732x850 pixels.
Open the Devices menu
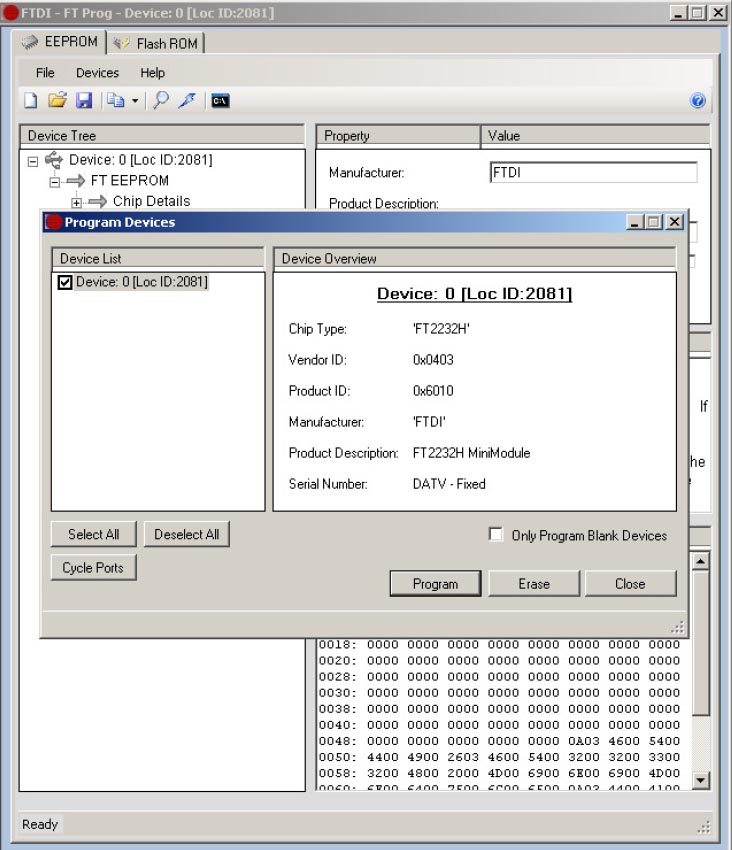tap(97, 73)
